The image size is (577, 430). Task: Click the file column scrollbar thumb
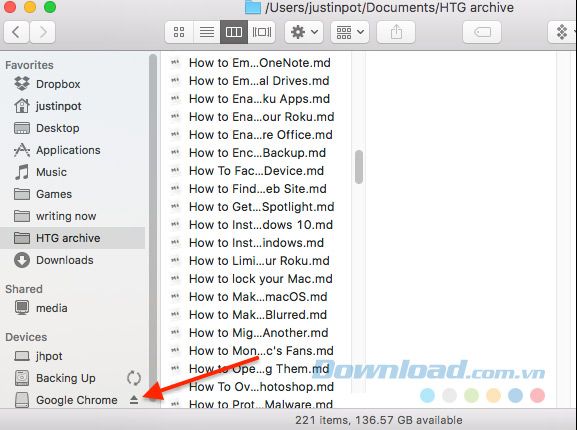[x=359, y=167]
